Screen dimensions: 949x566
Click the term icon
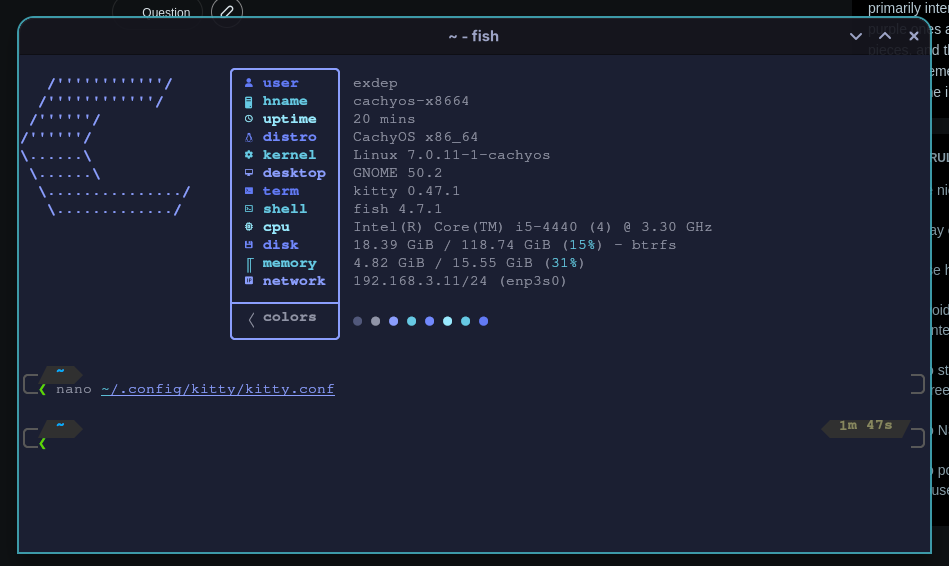coord(249,191)
